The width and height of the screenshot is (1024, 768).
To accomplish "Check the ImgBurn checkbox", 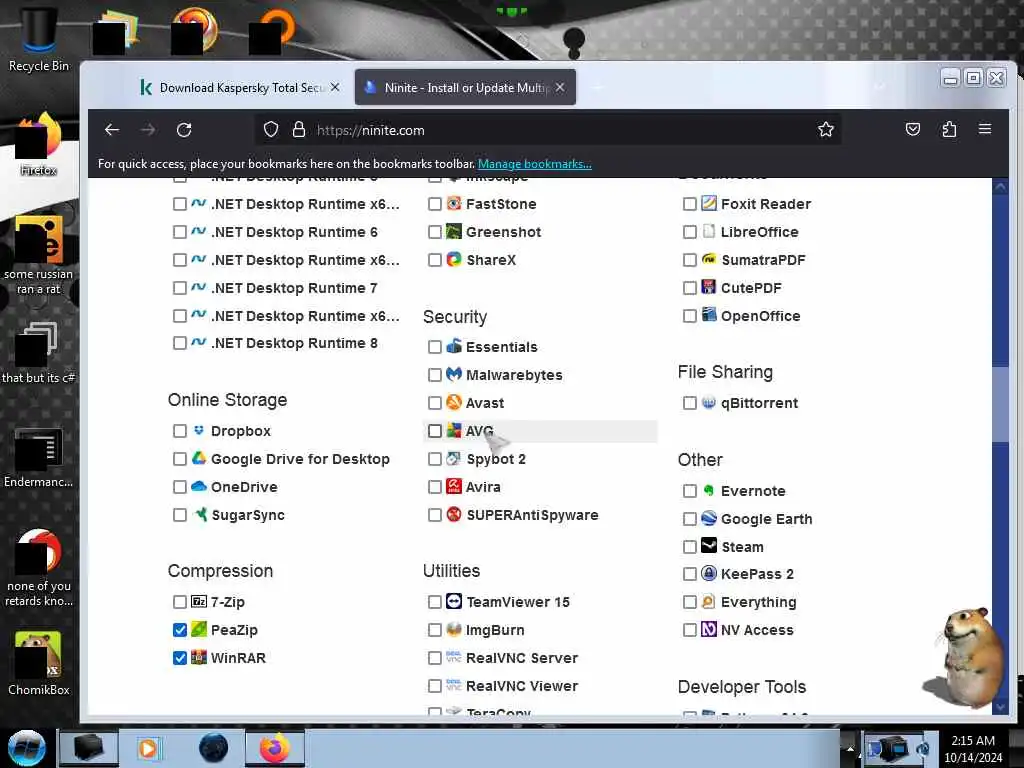I will 434,630.
